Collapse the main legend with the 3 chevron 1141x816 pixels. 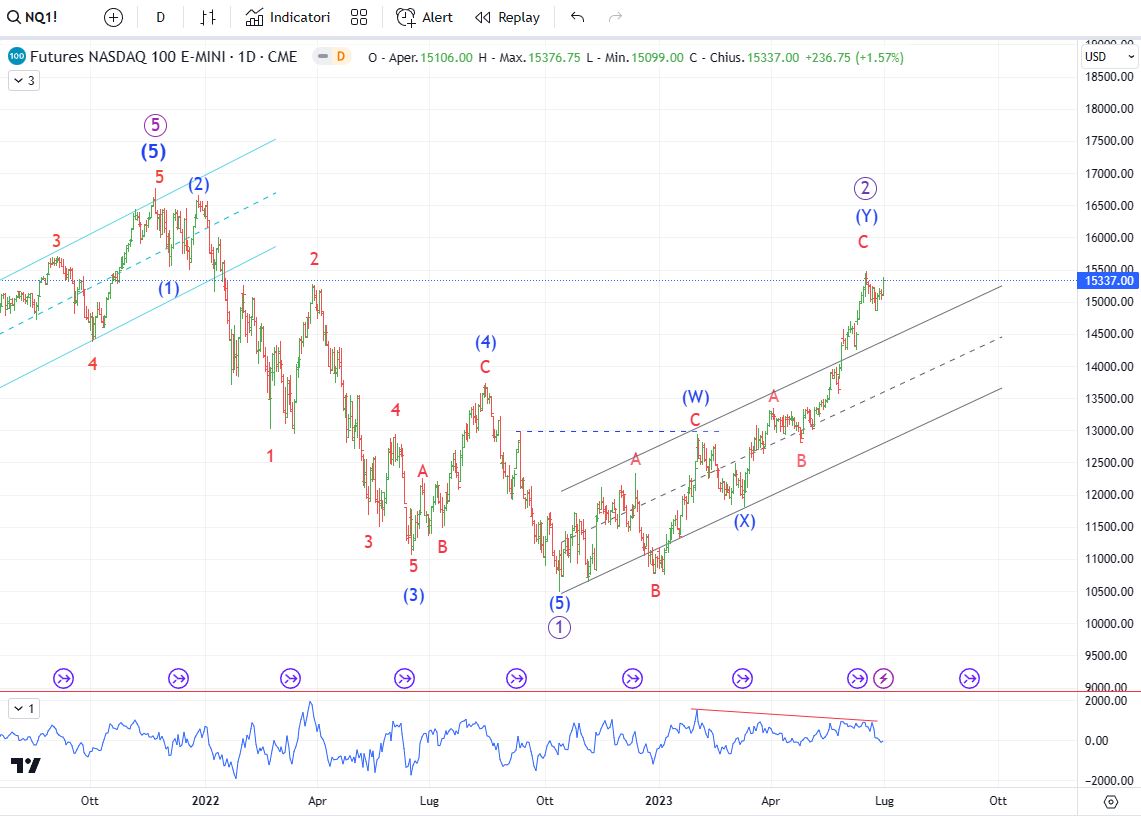coord(24,80)
